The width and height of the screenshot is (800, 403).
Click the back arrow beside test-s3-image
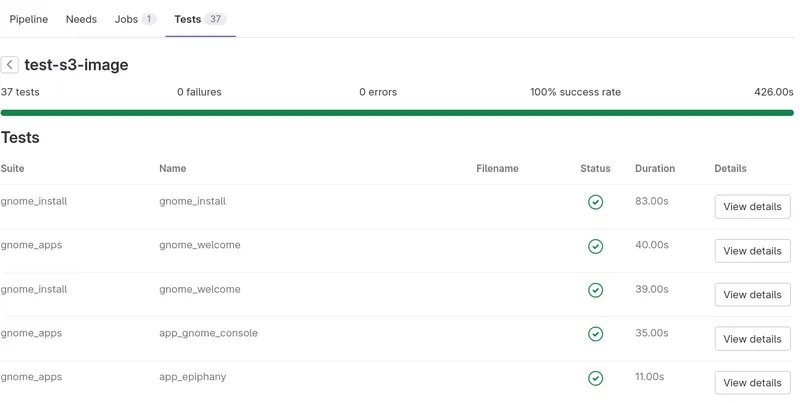tap(10, 65)
